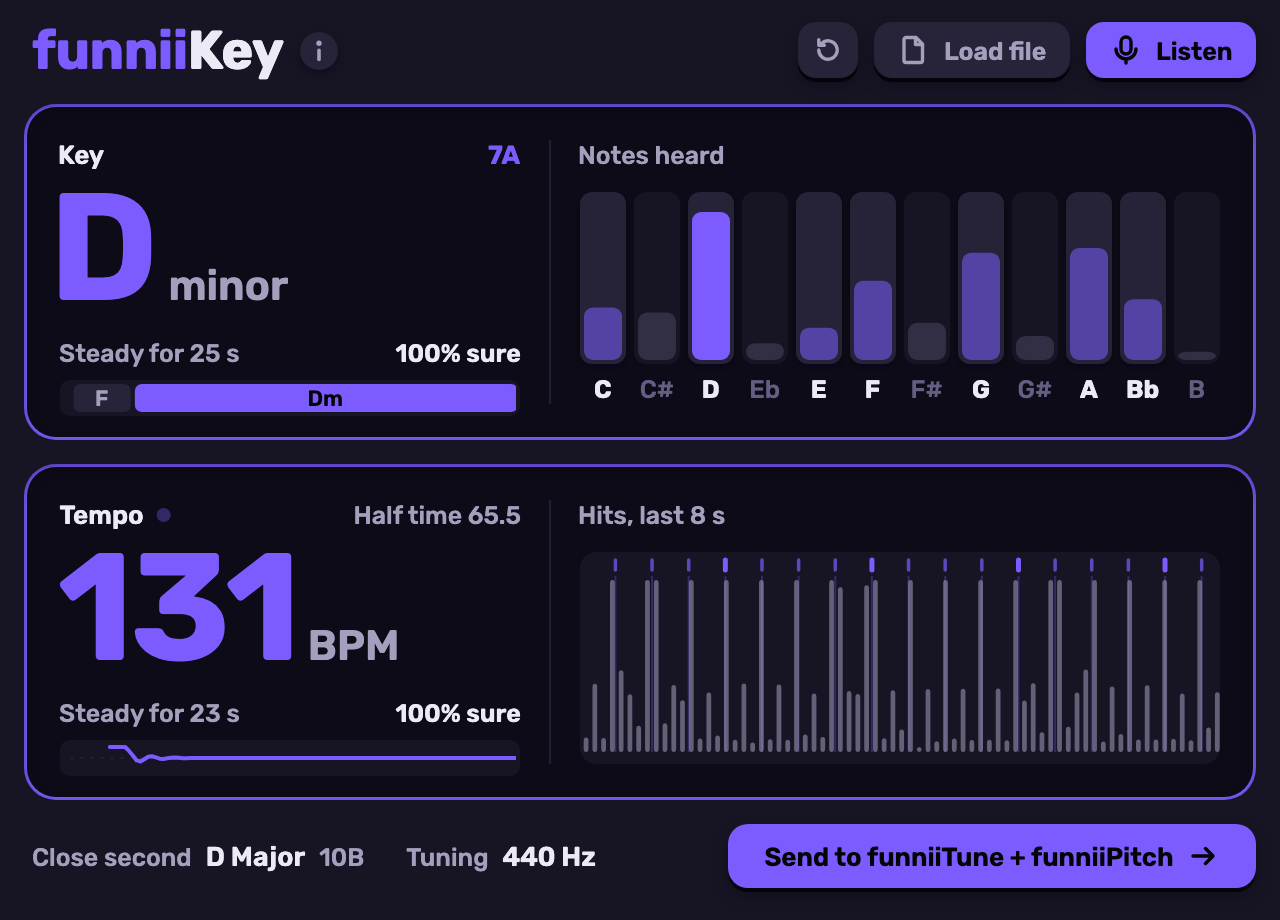Click the info icon beside funniiKey logo

coord(319,51)
